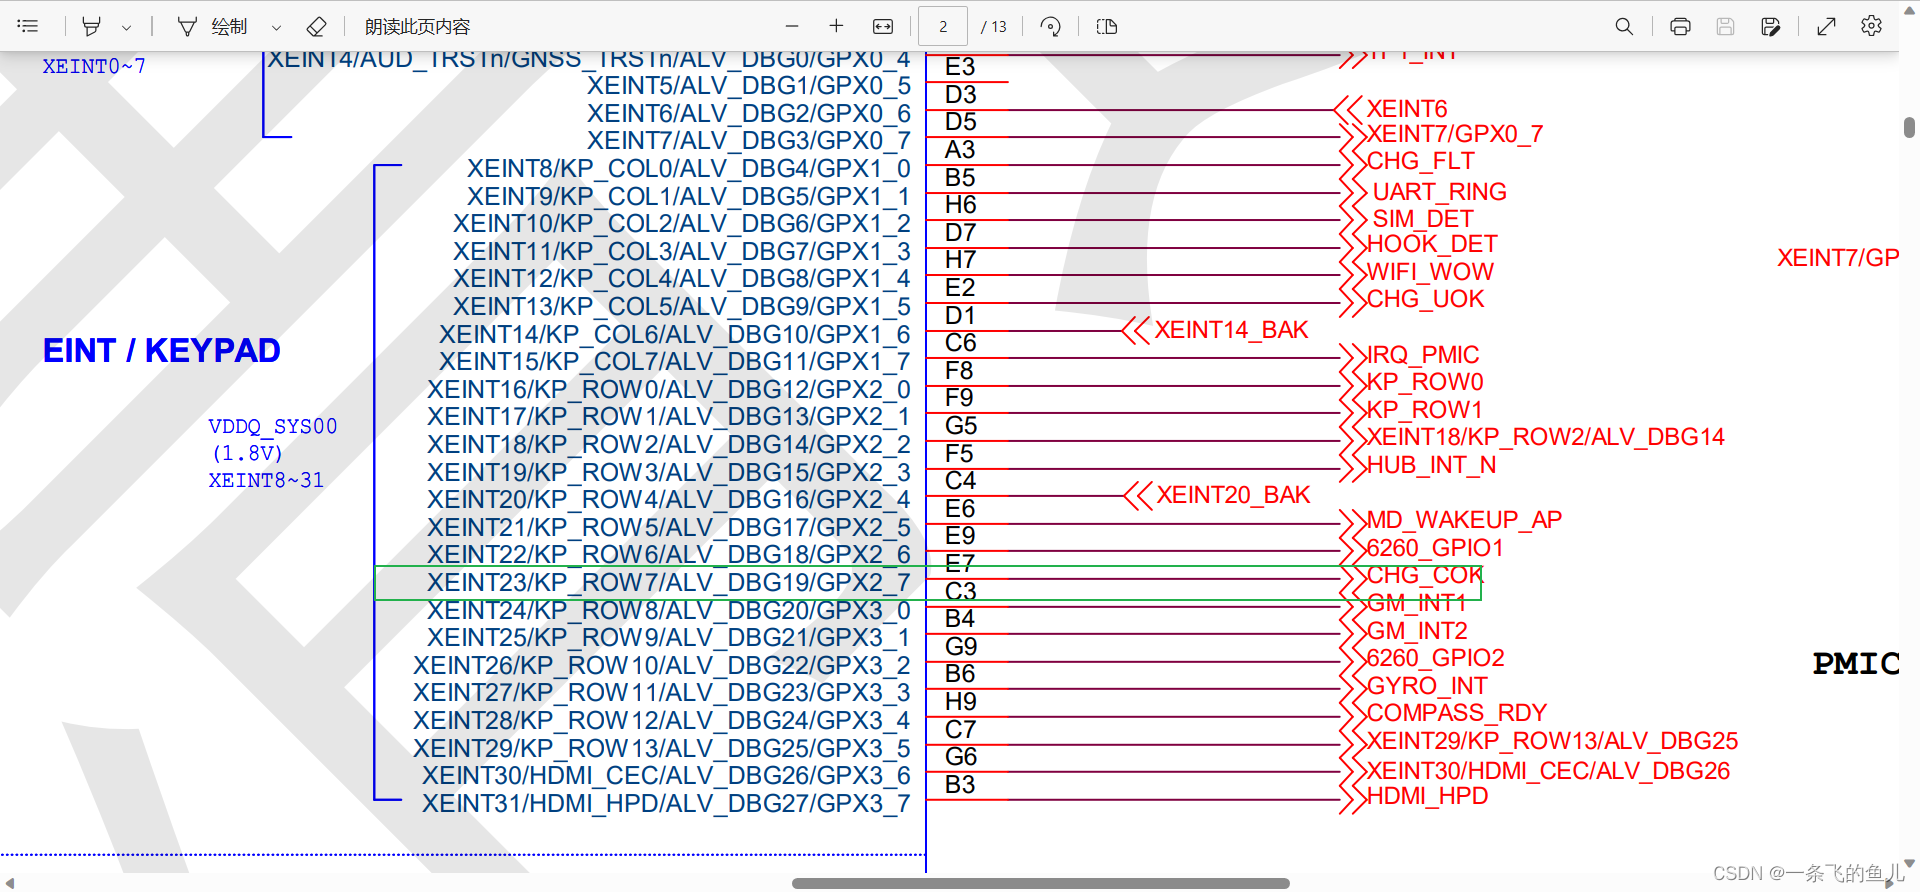The height and width of the screenshot is (892, 1920).
Task: Click pin XEINT8/KP_COL0/ALV_DBG4/GPX1_0
Action: (688, 169)
